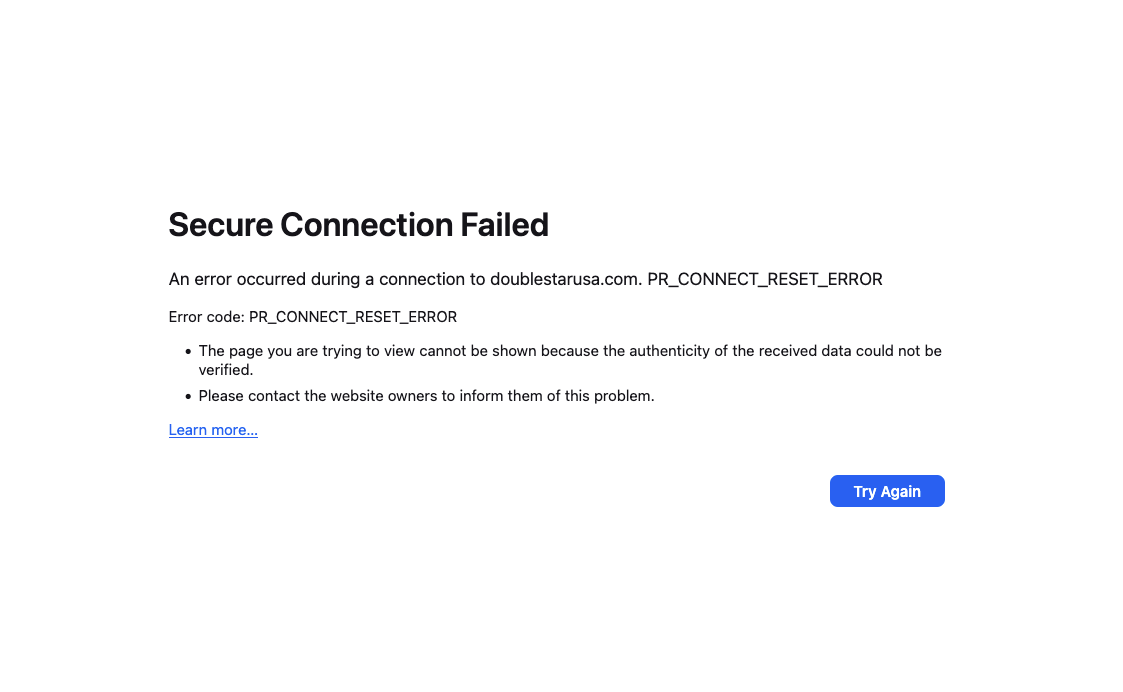Click the second bullet point marker

pos(188,397)
